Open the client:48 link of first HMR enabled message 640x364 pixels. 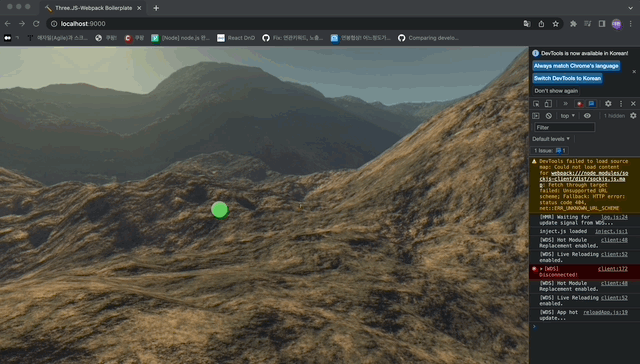[614, 240]
